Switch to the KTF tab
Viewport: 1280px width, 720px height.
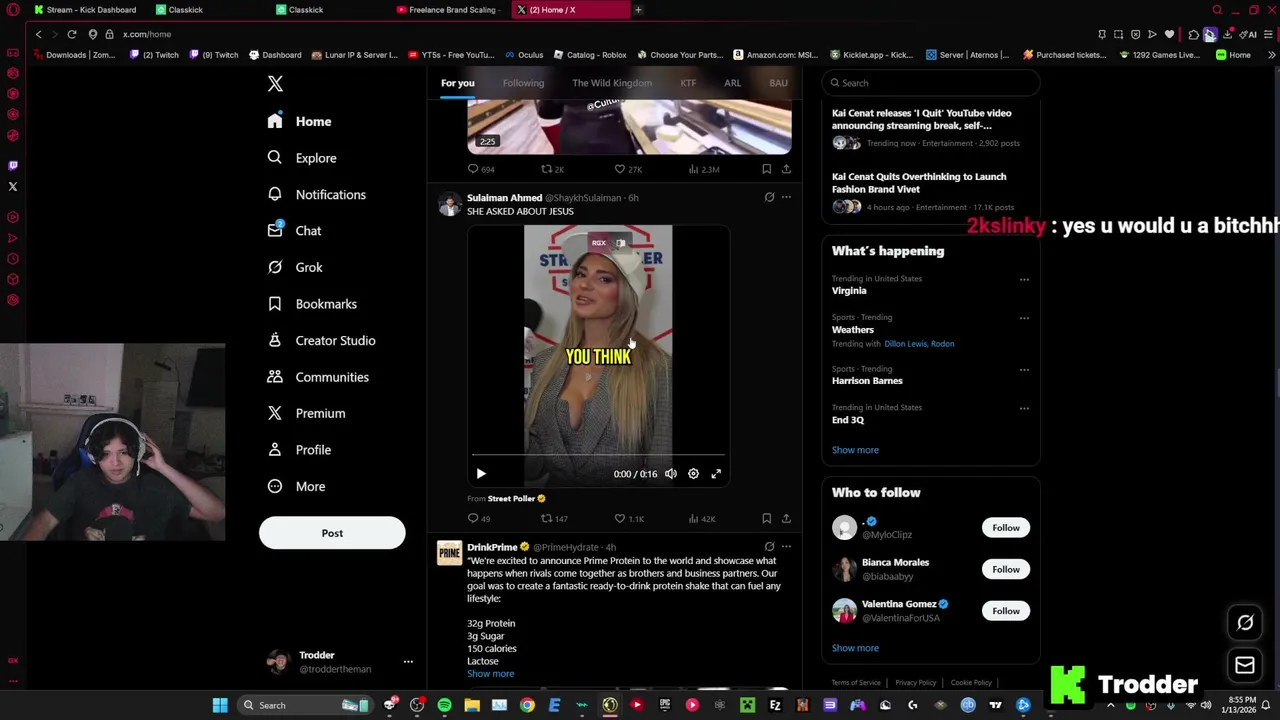click(688, 83)
